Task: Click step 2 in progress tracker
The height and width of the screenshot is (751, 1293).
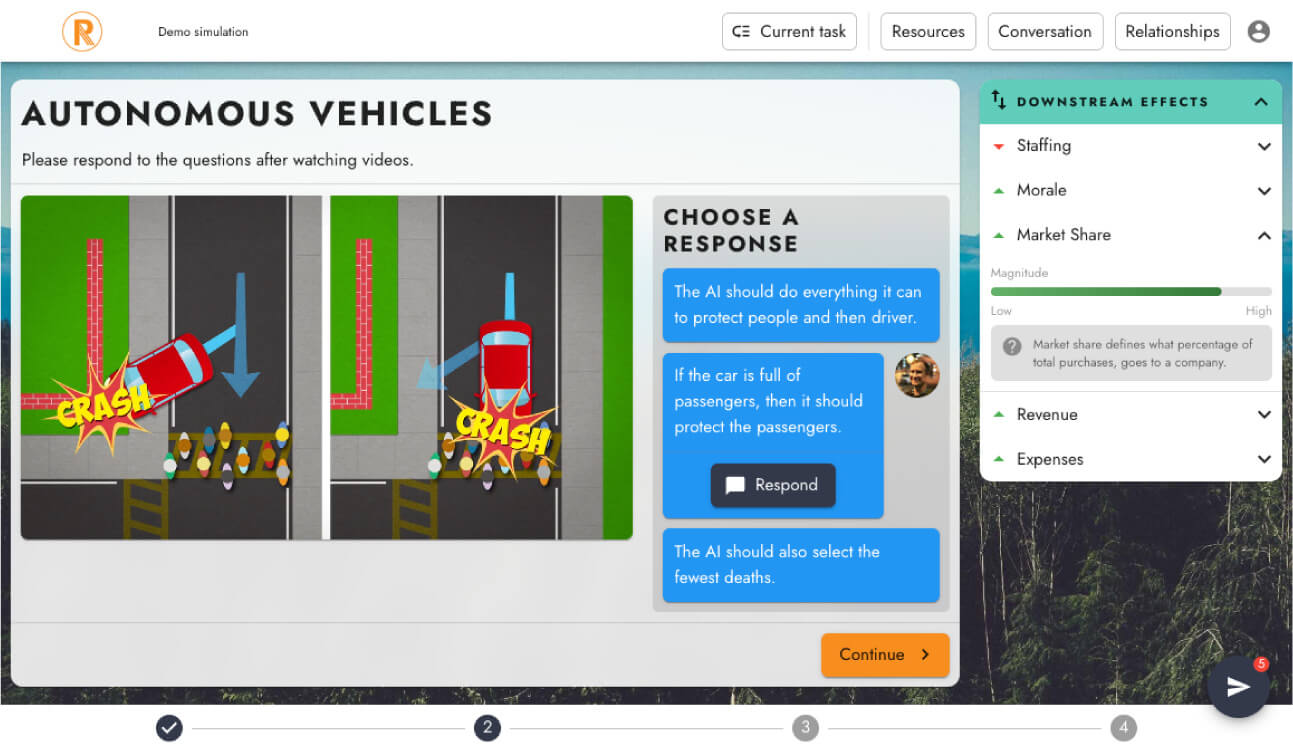Action: pyautogui.click(x=487, y=728)
